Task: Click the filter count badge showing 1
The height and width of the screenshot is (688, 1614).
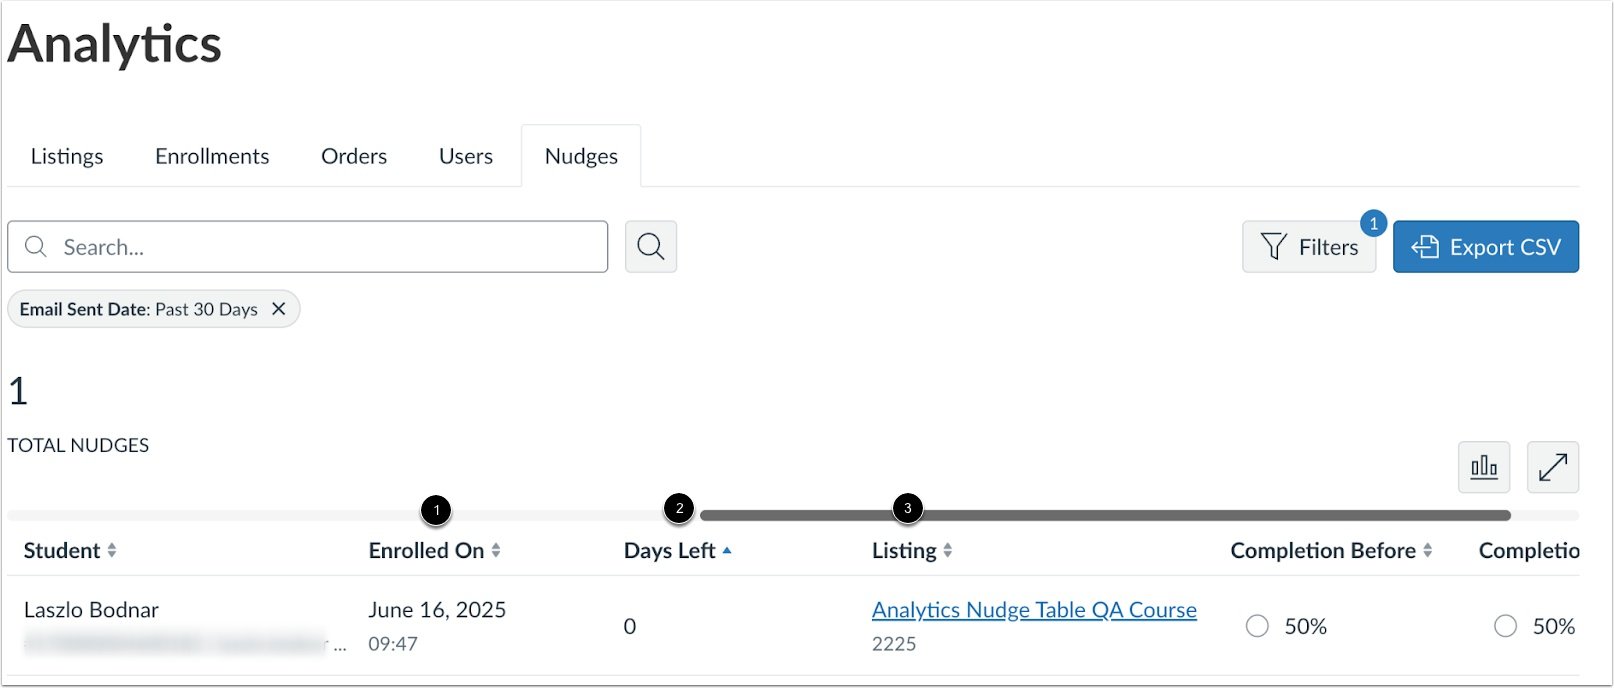Action: click(1374, 224)
